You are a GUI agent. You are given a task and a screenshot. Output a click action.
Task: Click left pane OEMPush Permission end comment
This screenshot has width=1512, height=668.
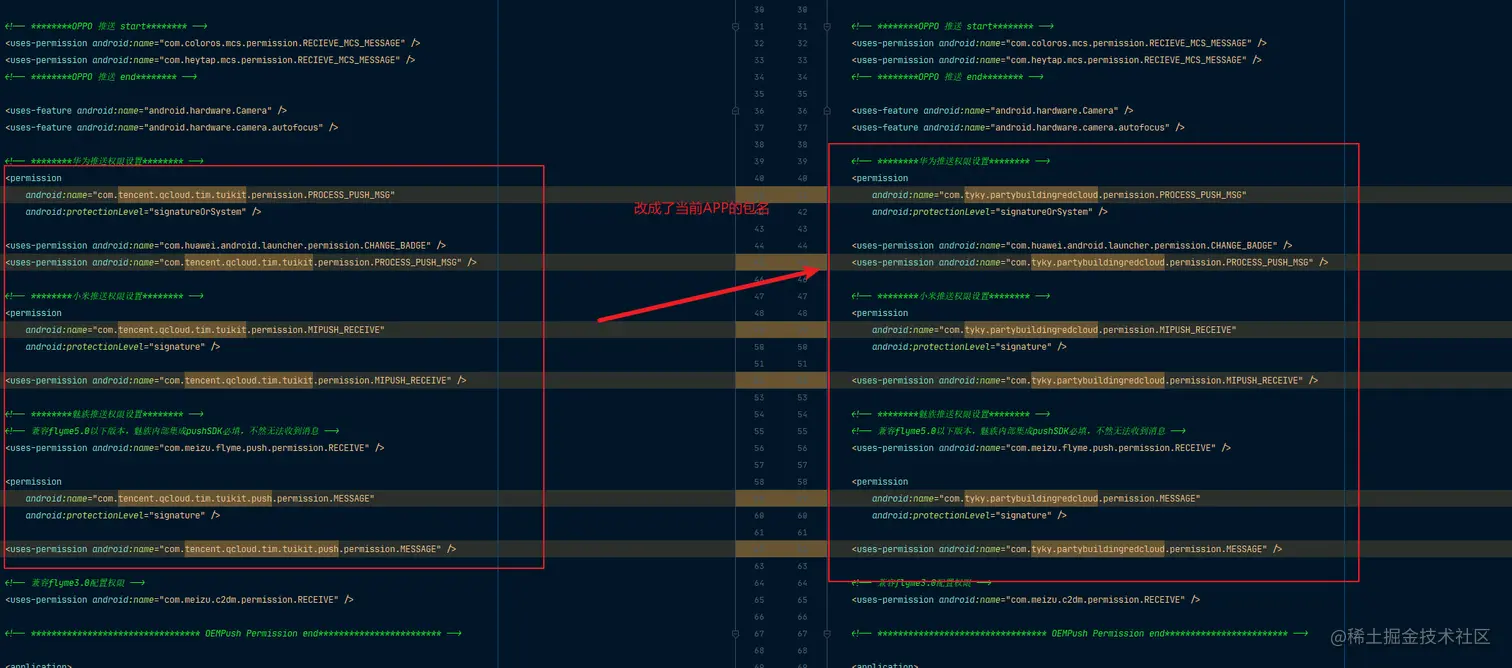[233, 633]
